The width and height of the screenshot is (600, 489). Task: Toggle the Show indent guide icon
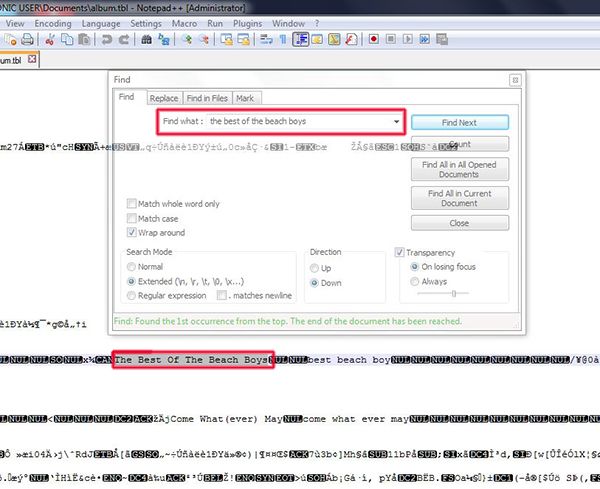click(301, 39)
